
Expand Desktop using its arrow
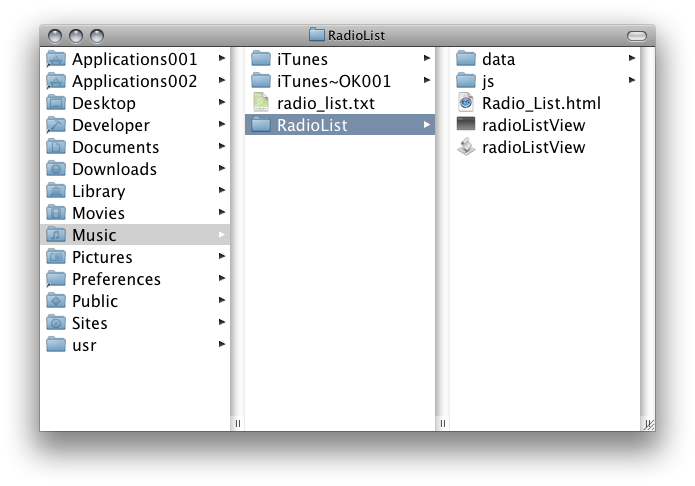(x=222, y=102)
